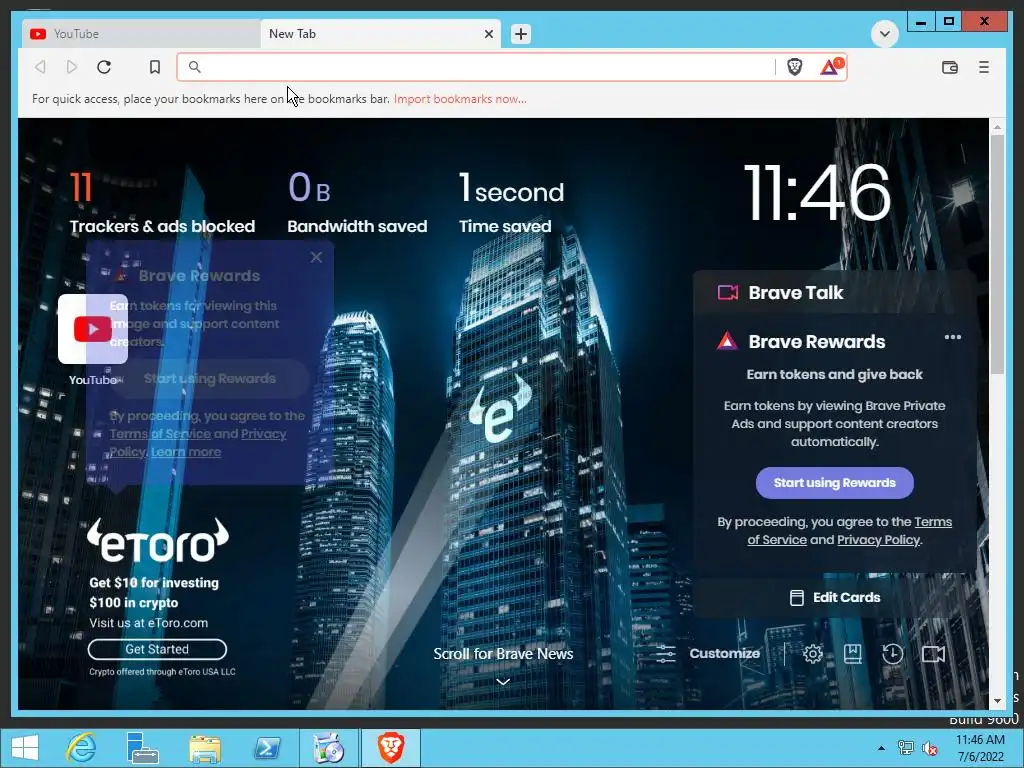Click the installer disc taskbar icon
This screenshot has height=768, width=1024.
(x=328, y=748)
